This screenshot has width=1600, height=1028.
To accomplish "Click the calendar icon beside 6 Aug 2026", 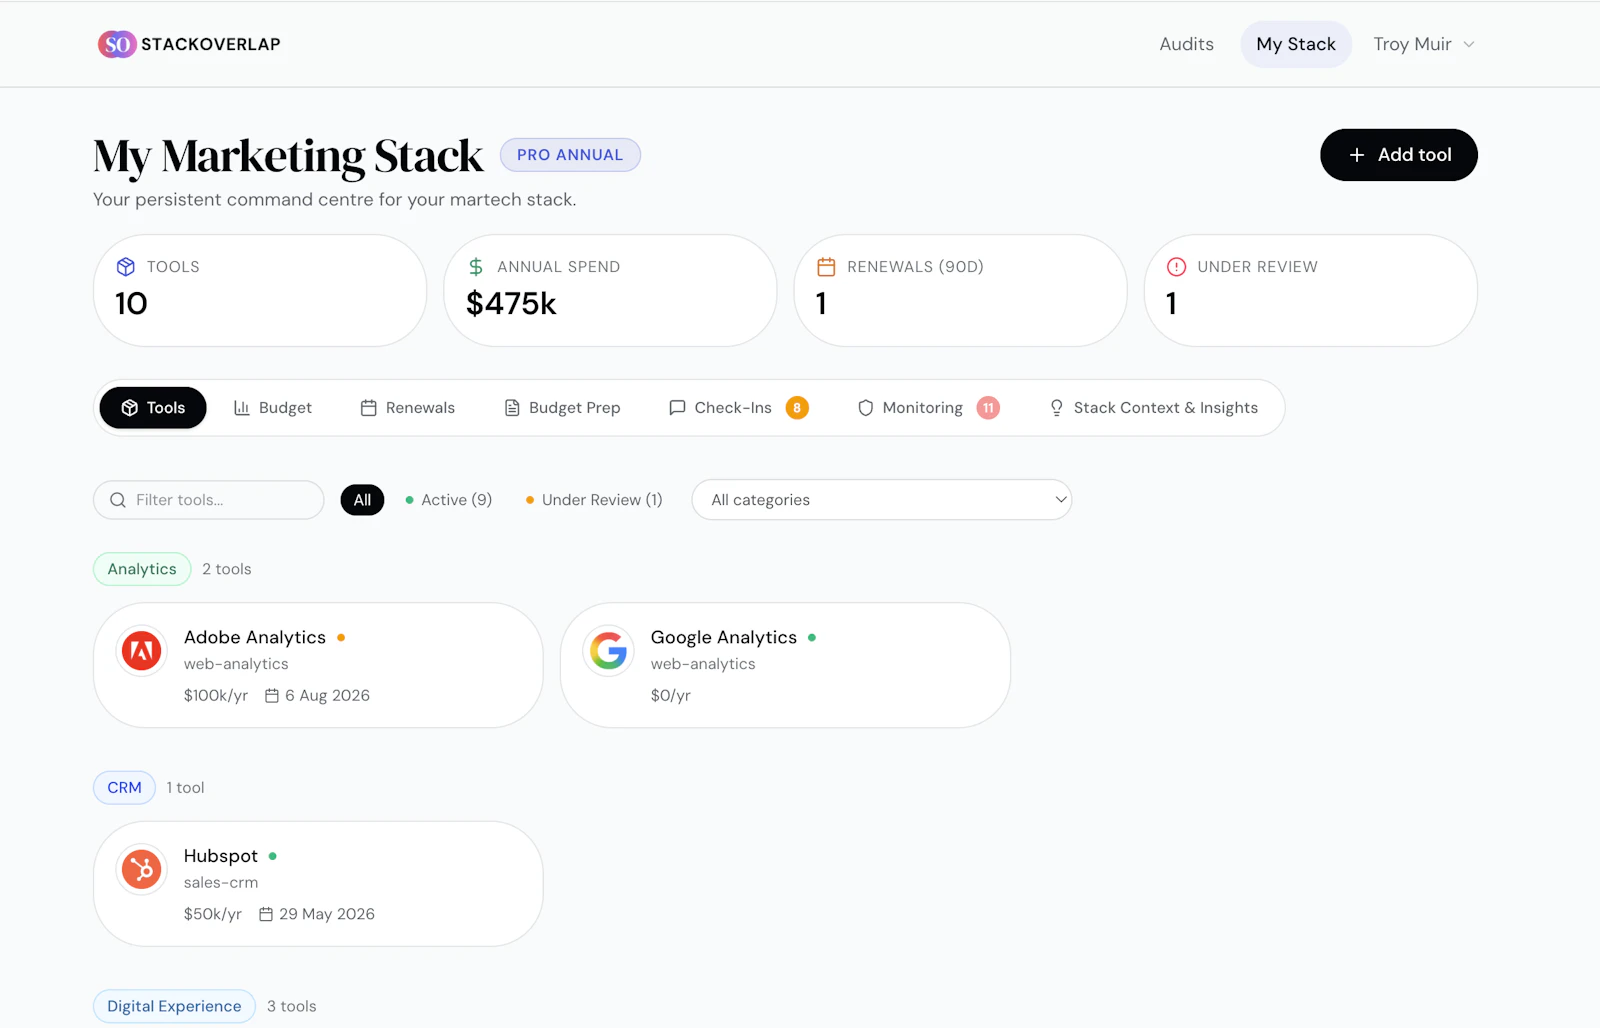I will [x=272, y=696].
